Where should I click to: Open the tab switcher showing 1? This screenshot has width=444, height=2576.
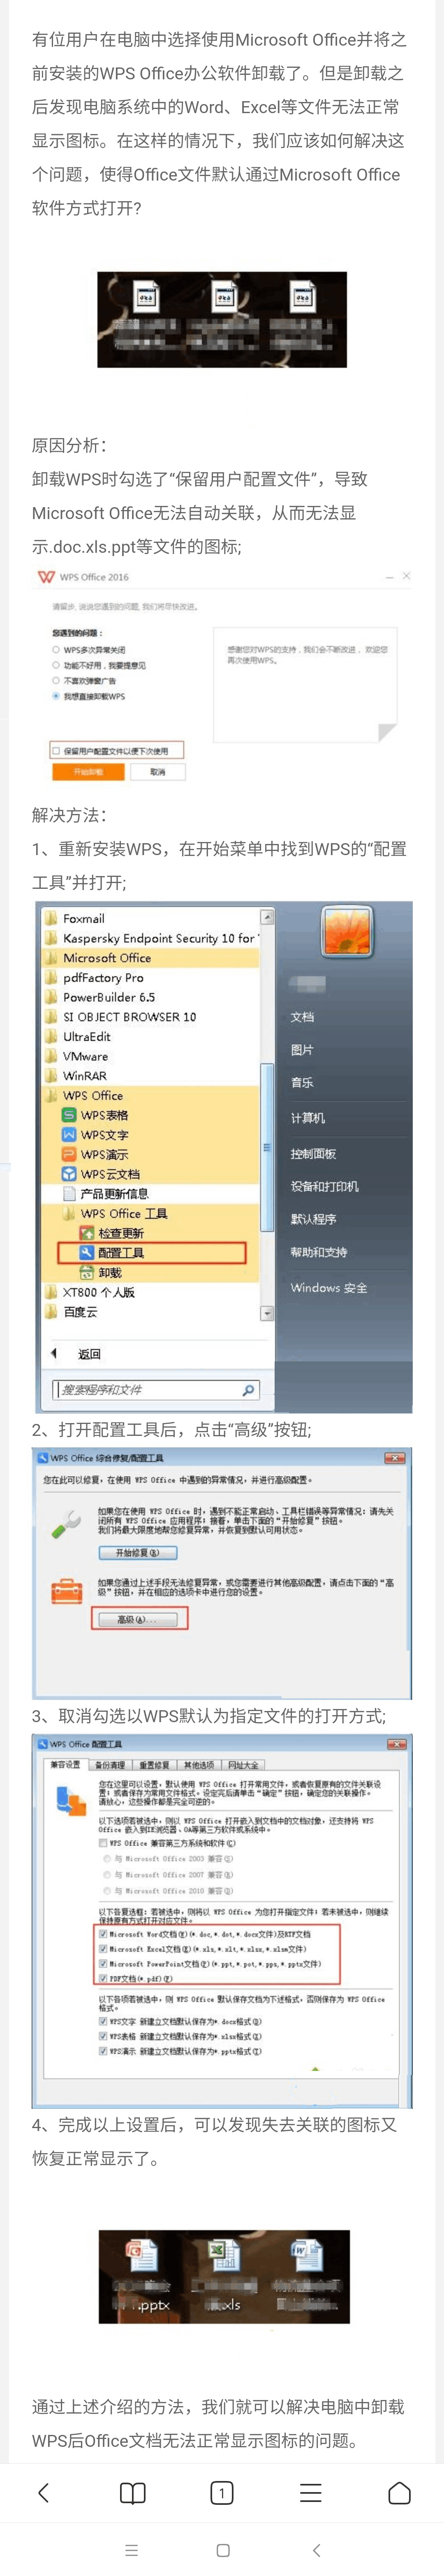222,2492
